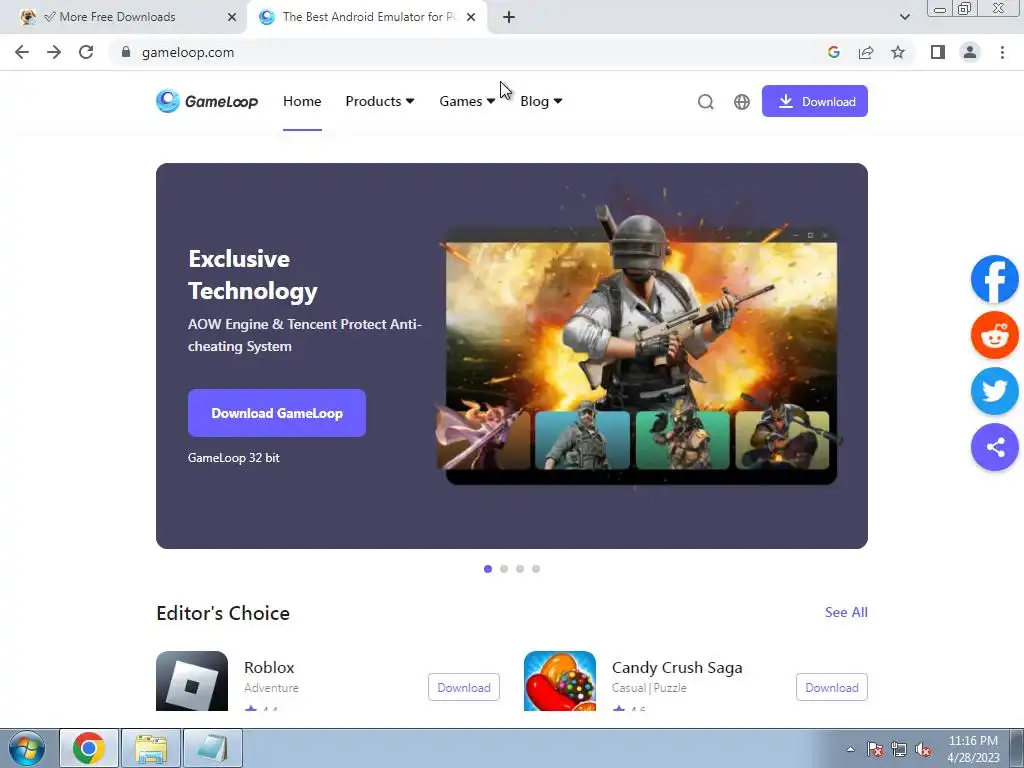Viewport: 1024px width, 768px height.
Task: Show hidden system tray icons
Action: (850, 750)
